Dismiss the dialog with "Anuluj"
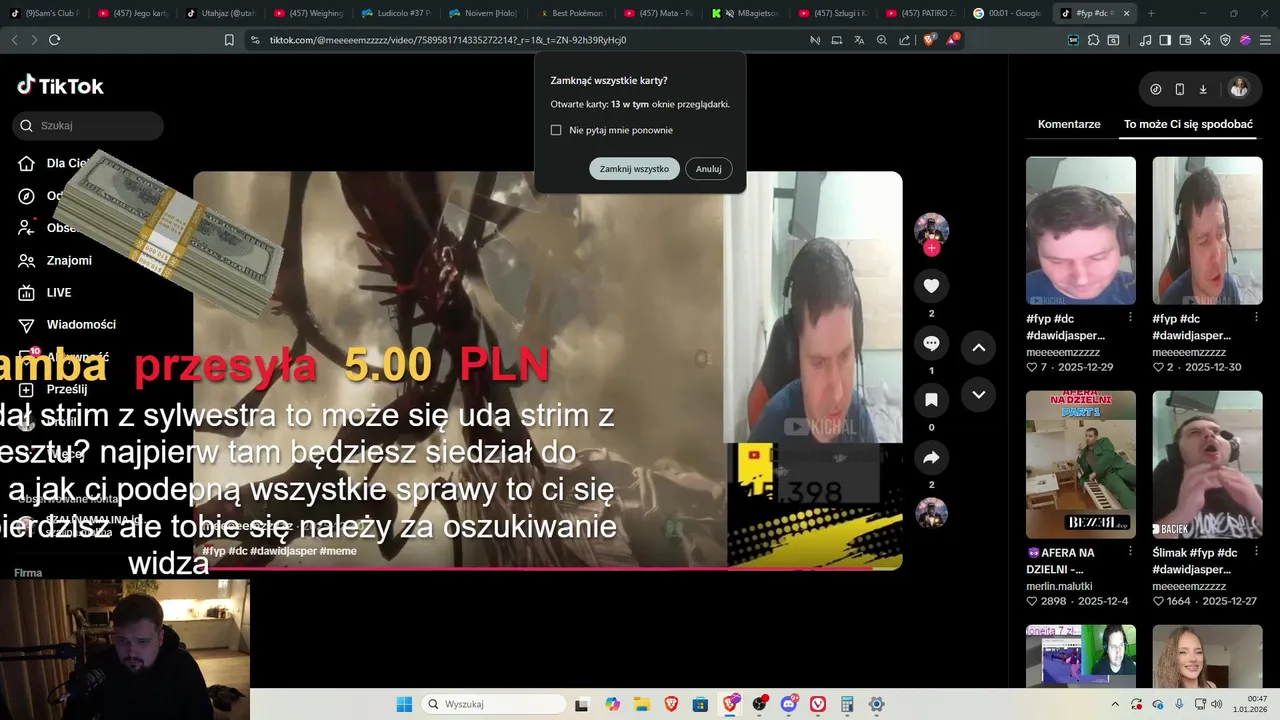The width and height of the screenshot is (1280, 720). point(709,169)
